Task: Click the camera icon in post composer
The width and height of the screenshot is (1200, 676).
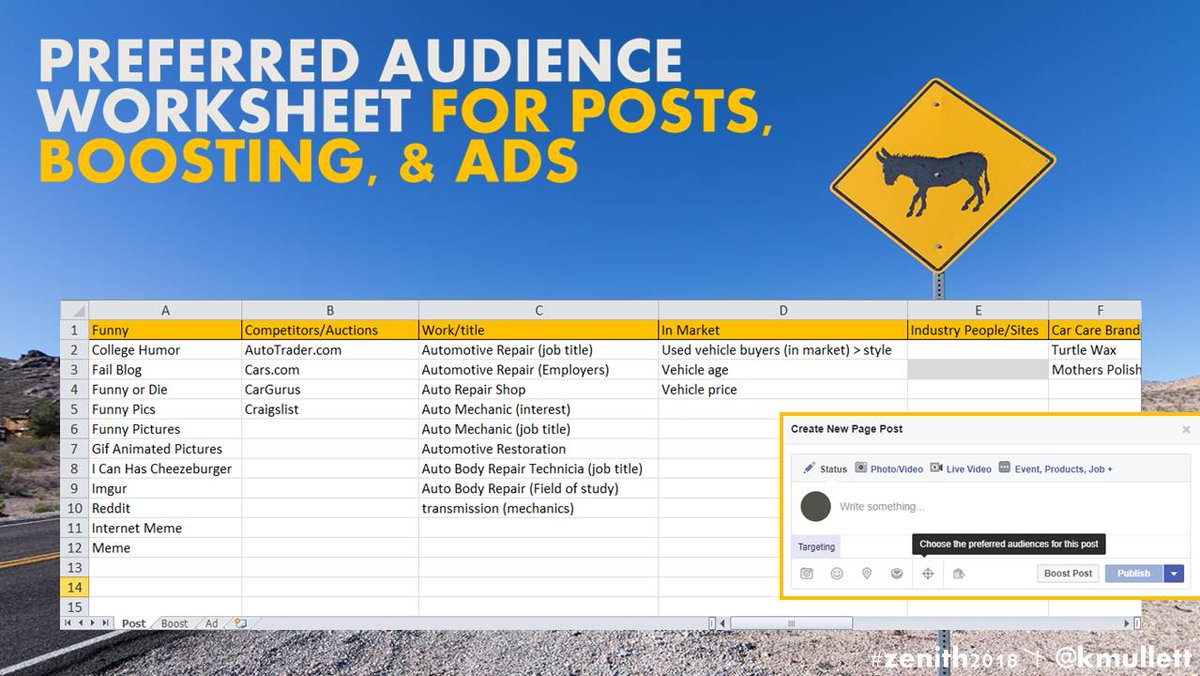Action: point(807,573)
